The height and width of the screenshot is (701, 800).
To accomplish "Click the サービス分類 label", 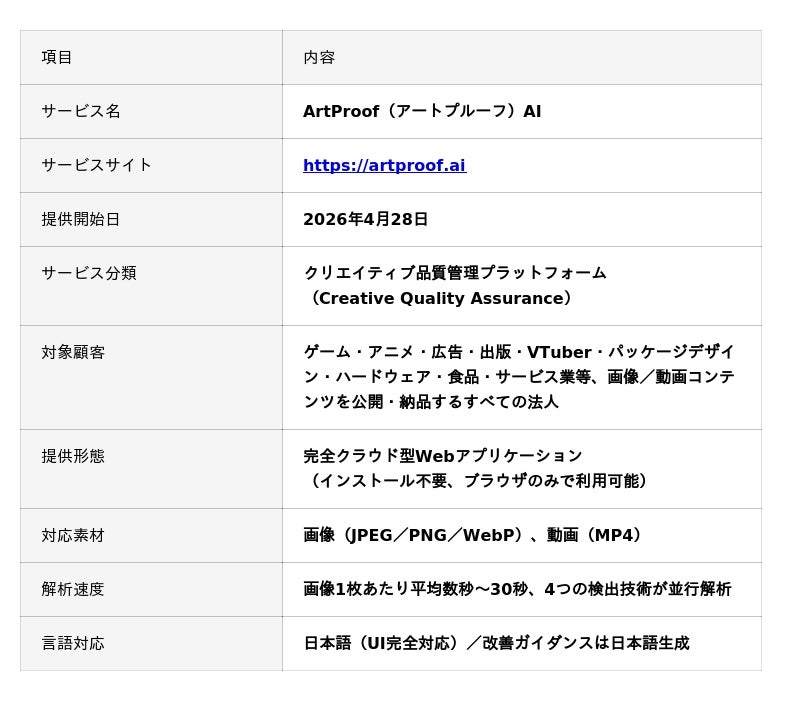I will pyautogui.click(x=89, y=273).
